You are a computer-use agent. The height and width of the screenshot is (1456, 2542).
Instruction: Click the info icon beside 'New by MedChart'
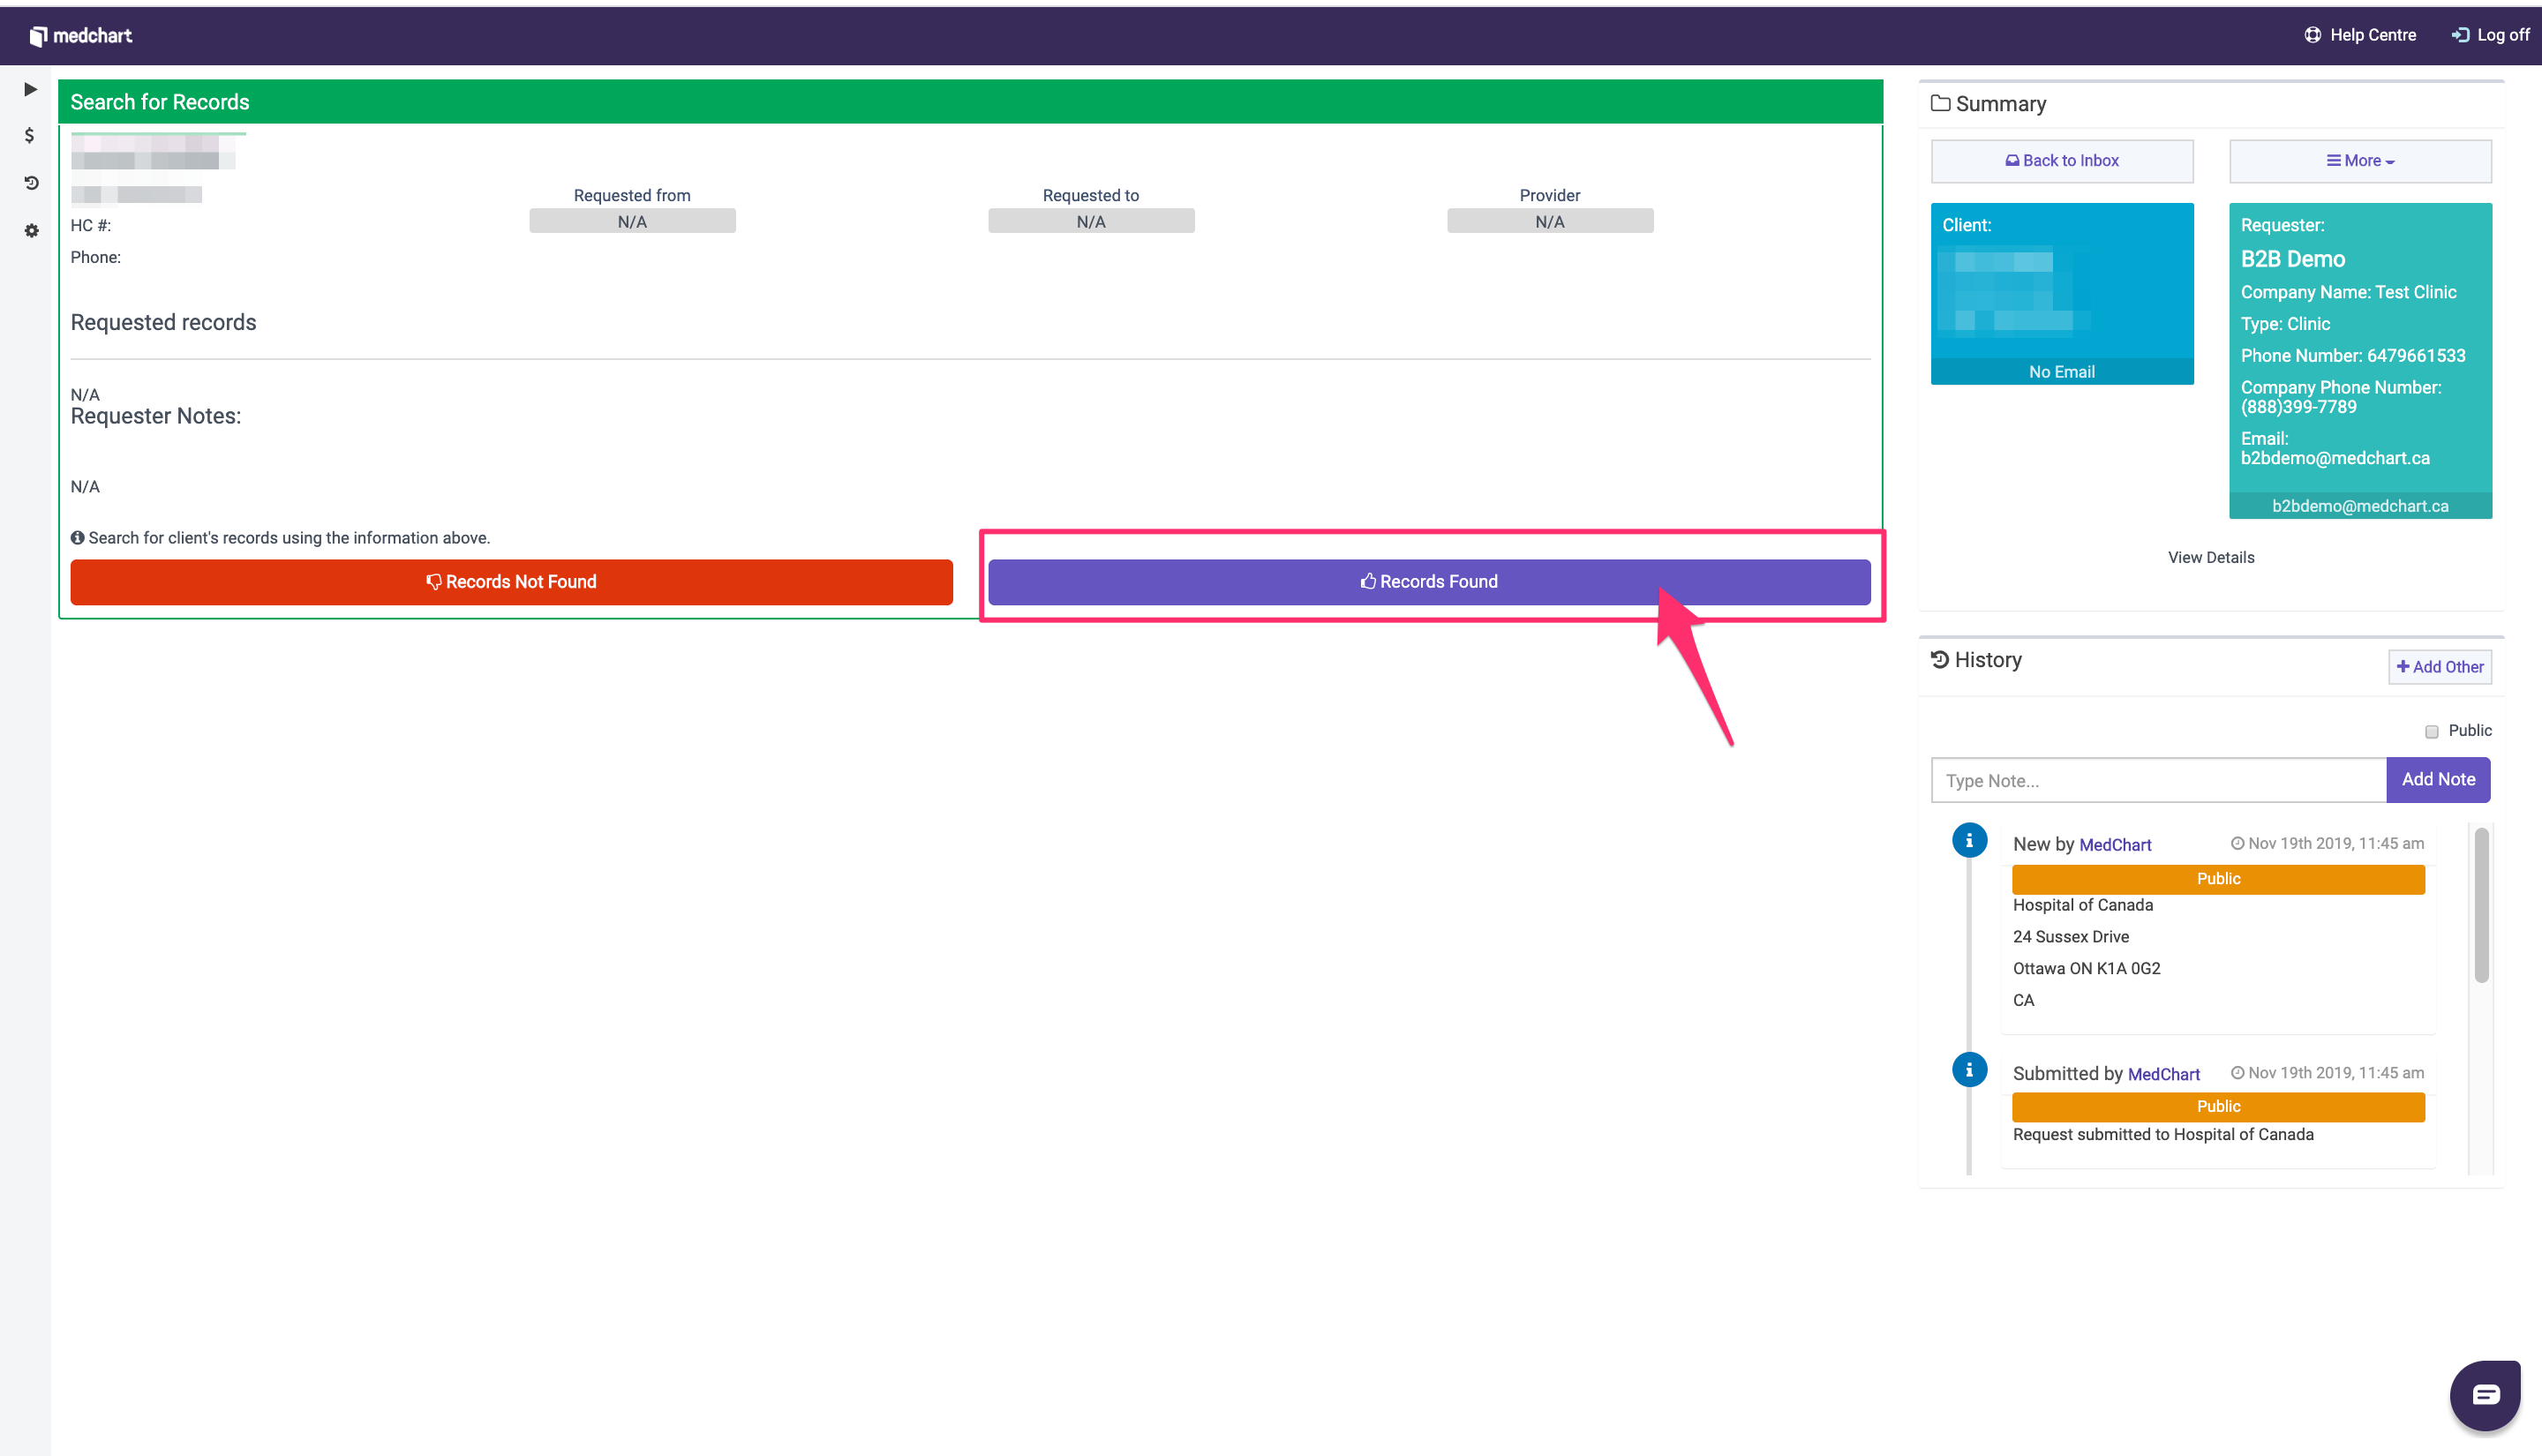pyautogui.click(x=1970, y=840)
